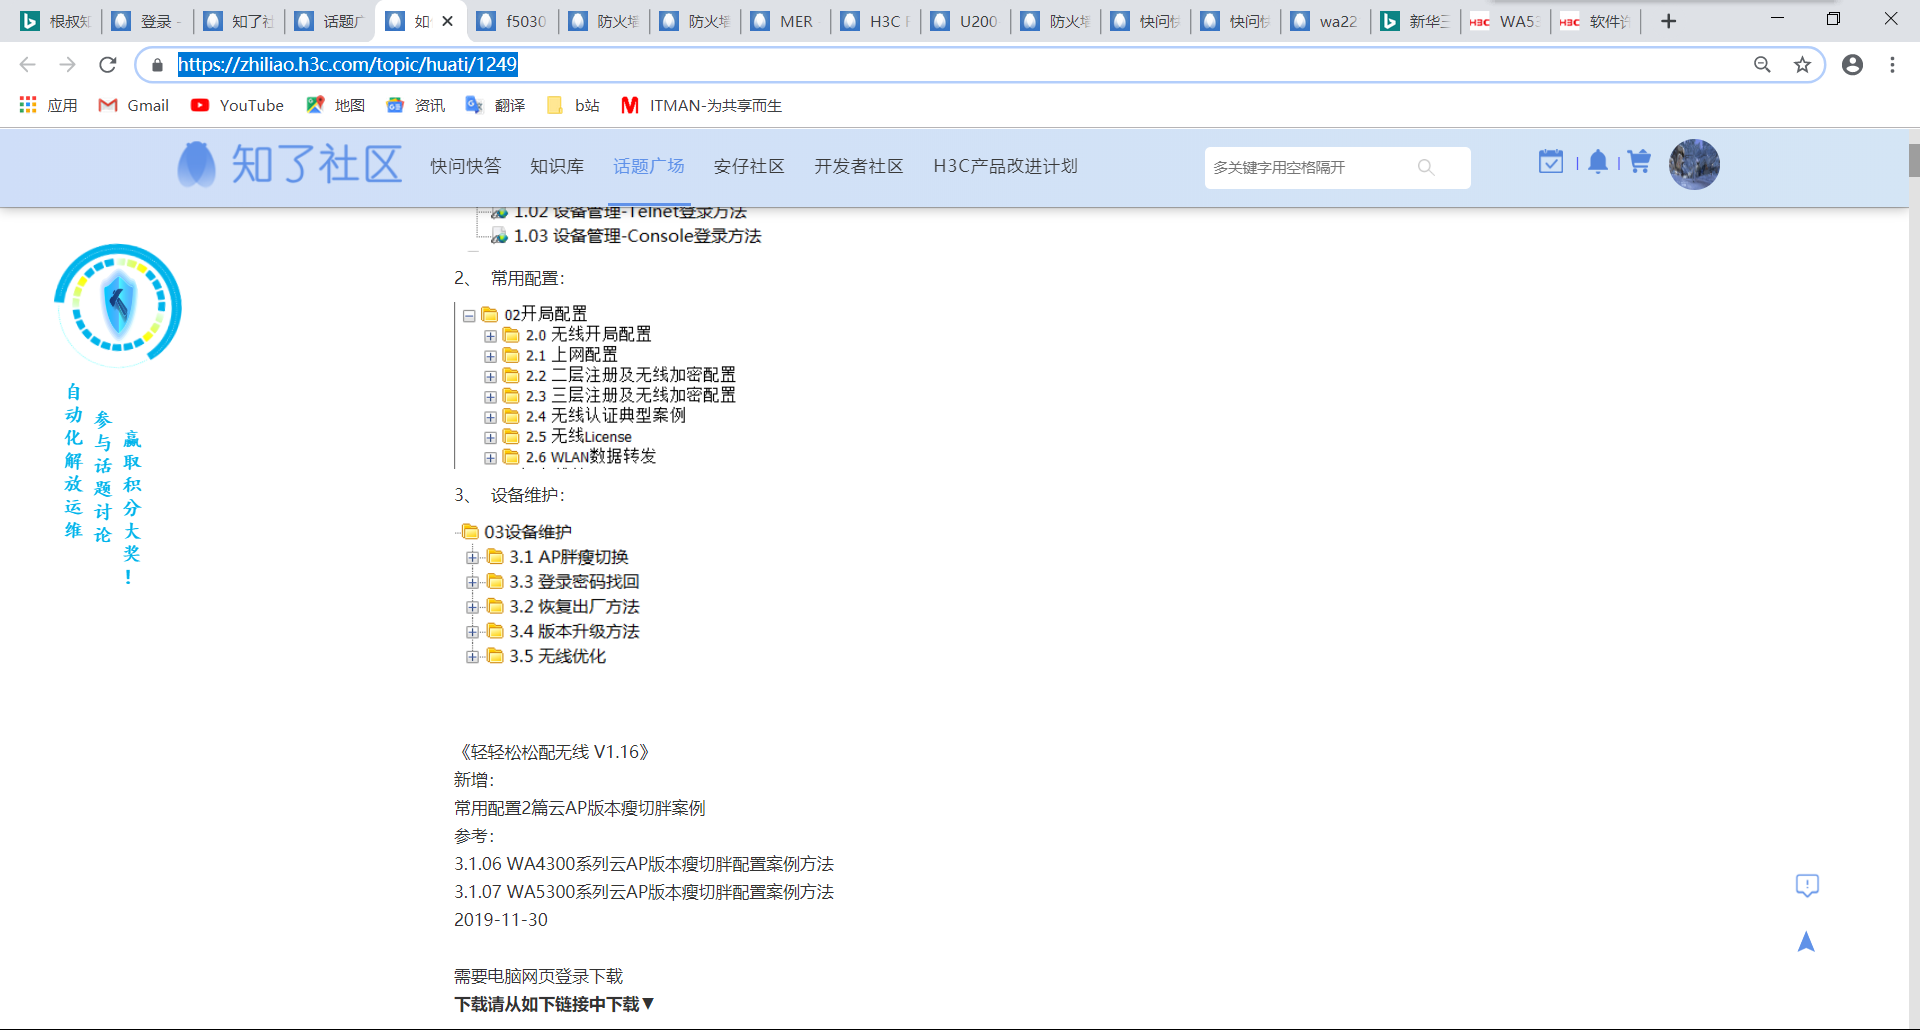Viewport: 1920px width, 1030px height.
Task: Expand the 2.0 无线开局配置 folder
Action: [x=490, y=336]
